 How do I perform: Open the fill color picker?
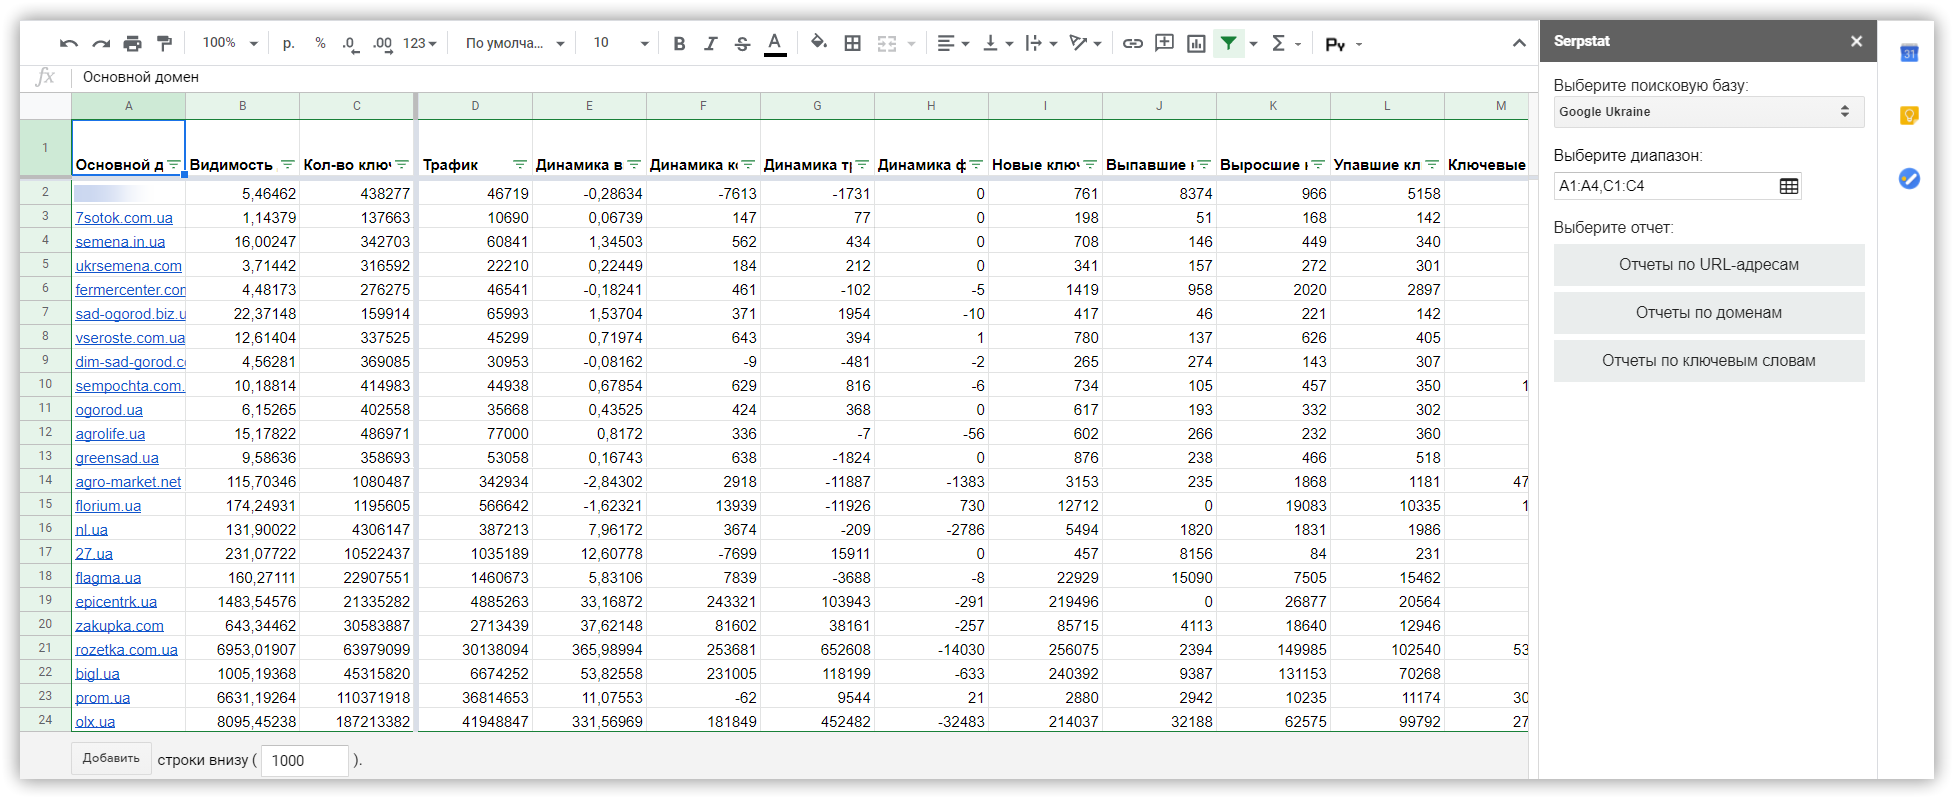[x=819, y=43]
